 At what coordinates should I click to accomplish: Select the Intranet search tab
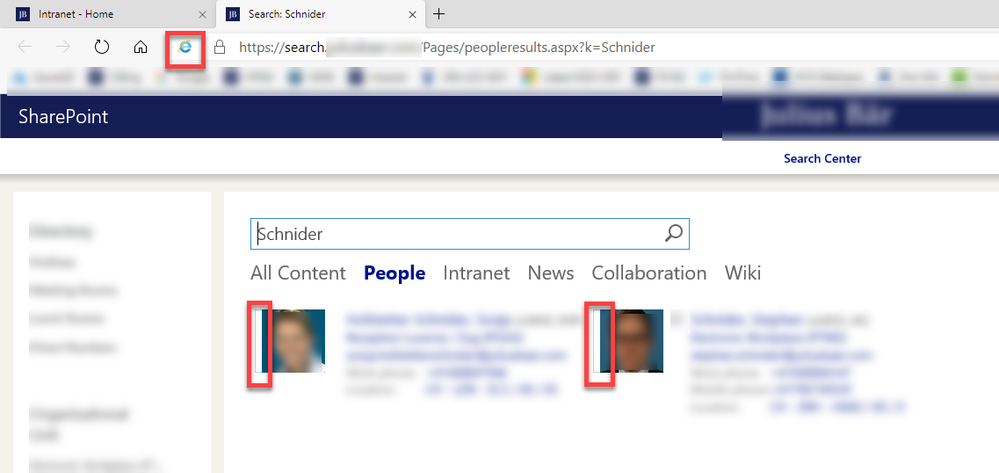pos(477,273)
